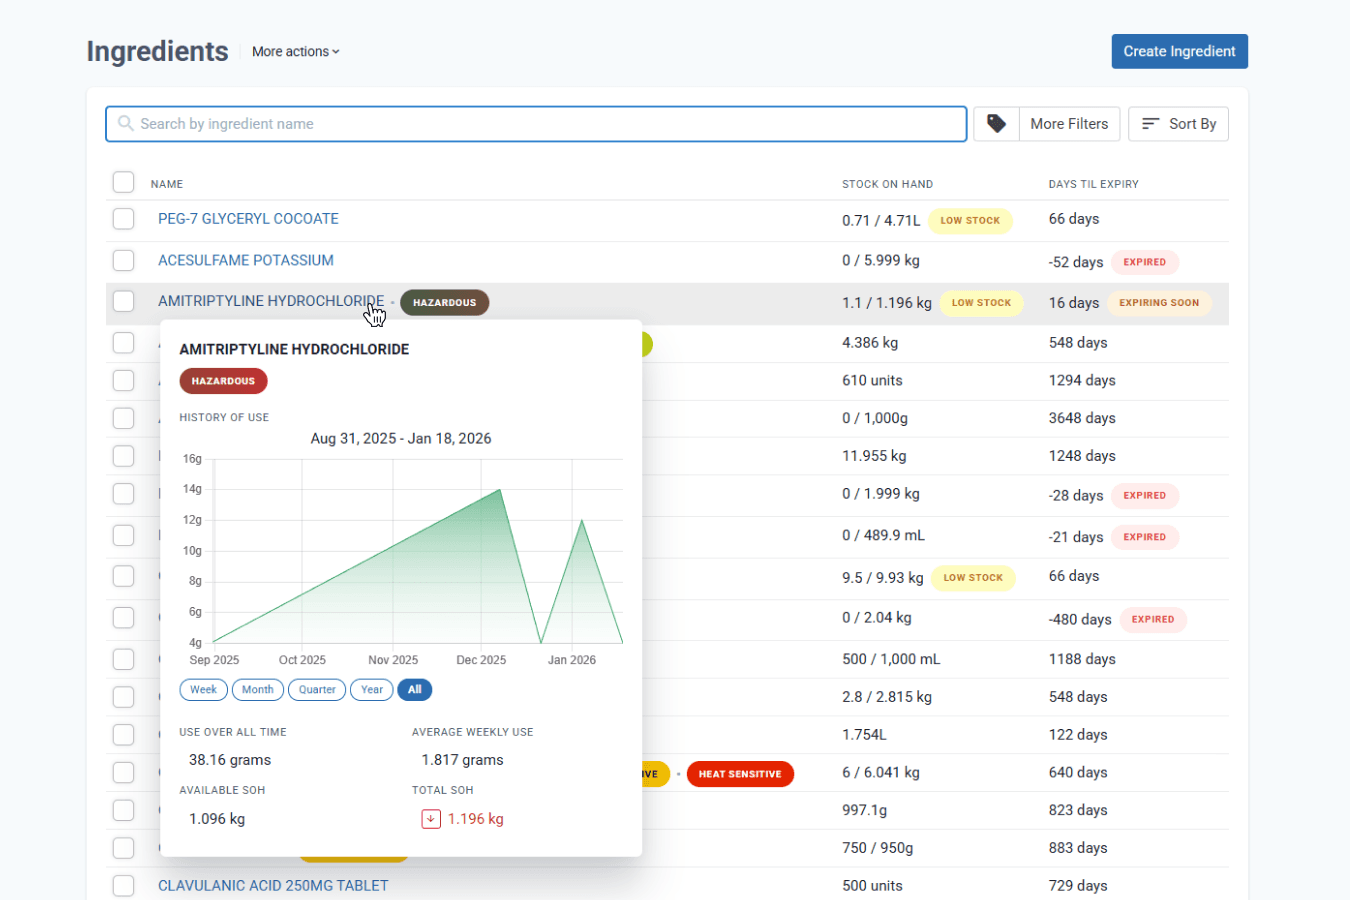
Task: Click the red down-arrow icon beside 1.196 kg
Action: [431, 819]
